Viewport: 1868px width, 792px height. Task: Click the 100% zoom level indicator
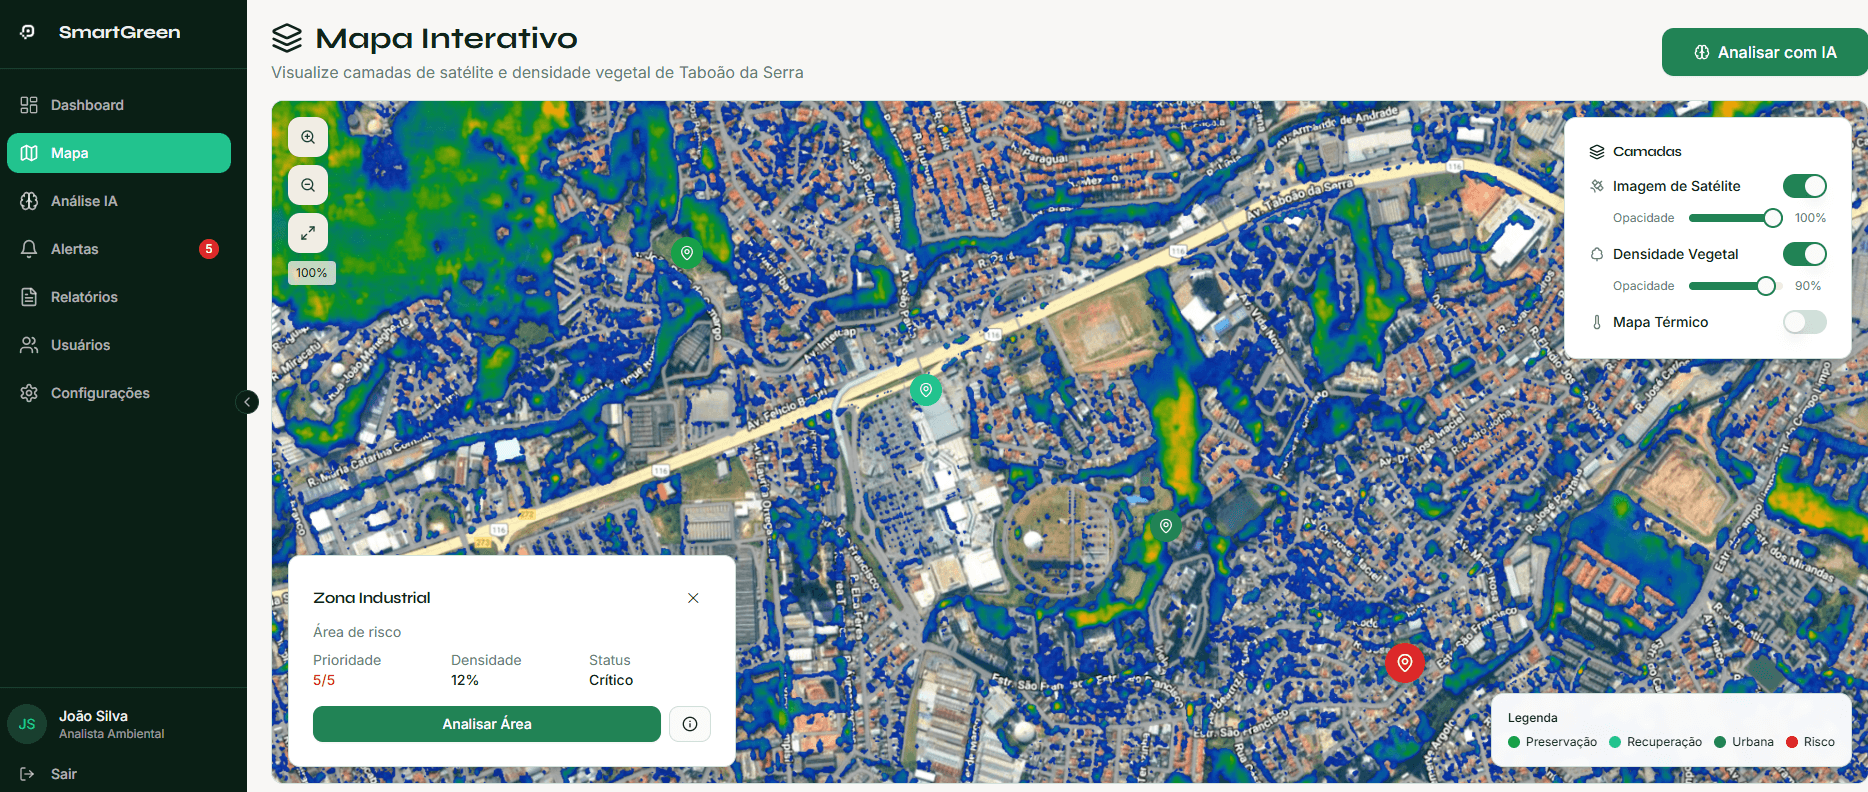[x=312, y=273]
